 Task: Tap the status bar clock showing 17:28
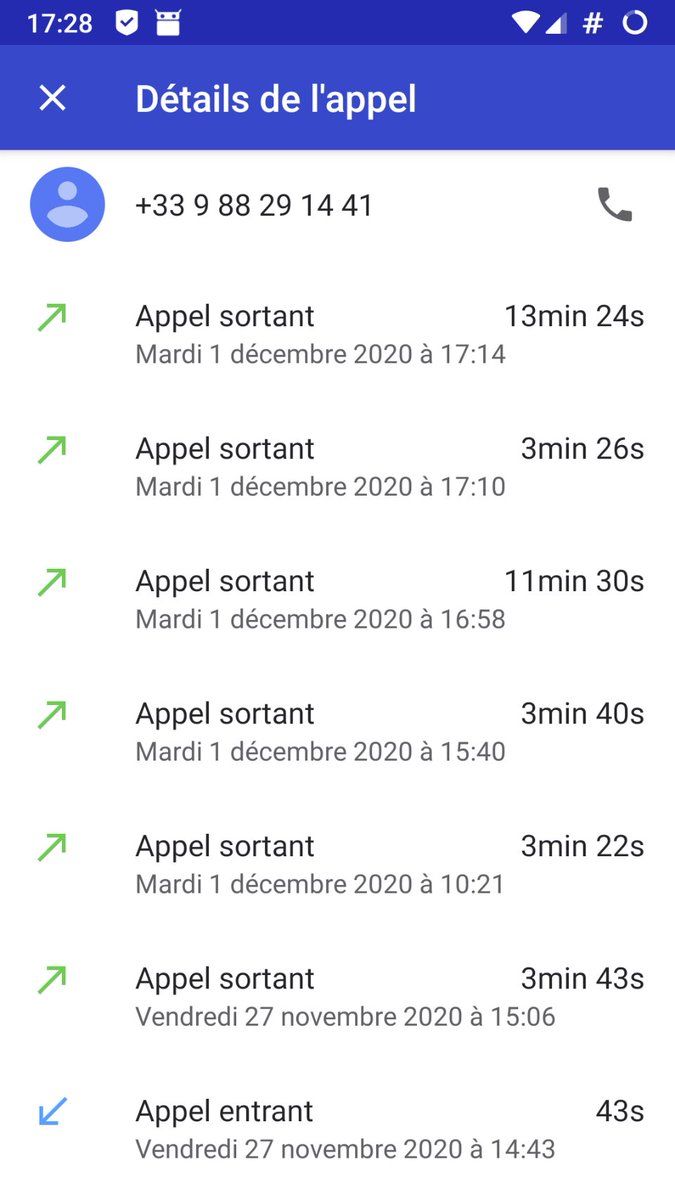pyautogui.click(x=59, y=23)
